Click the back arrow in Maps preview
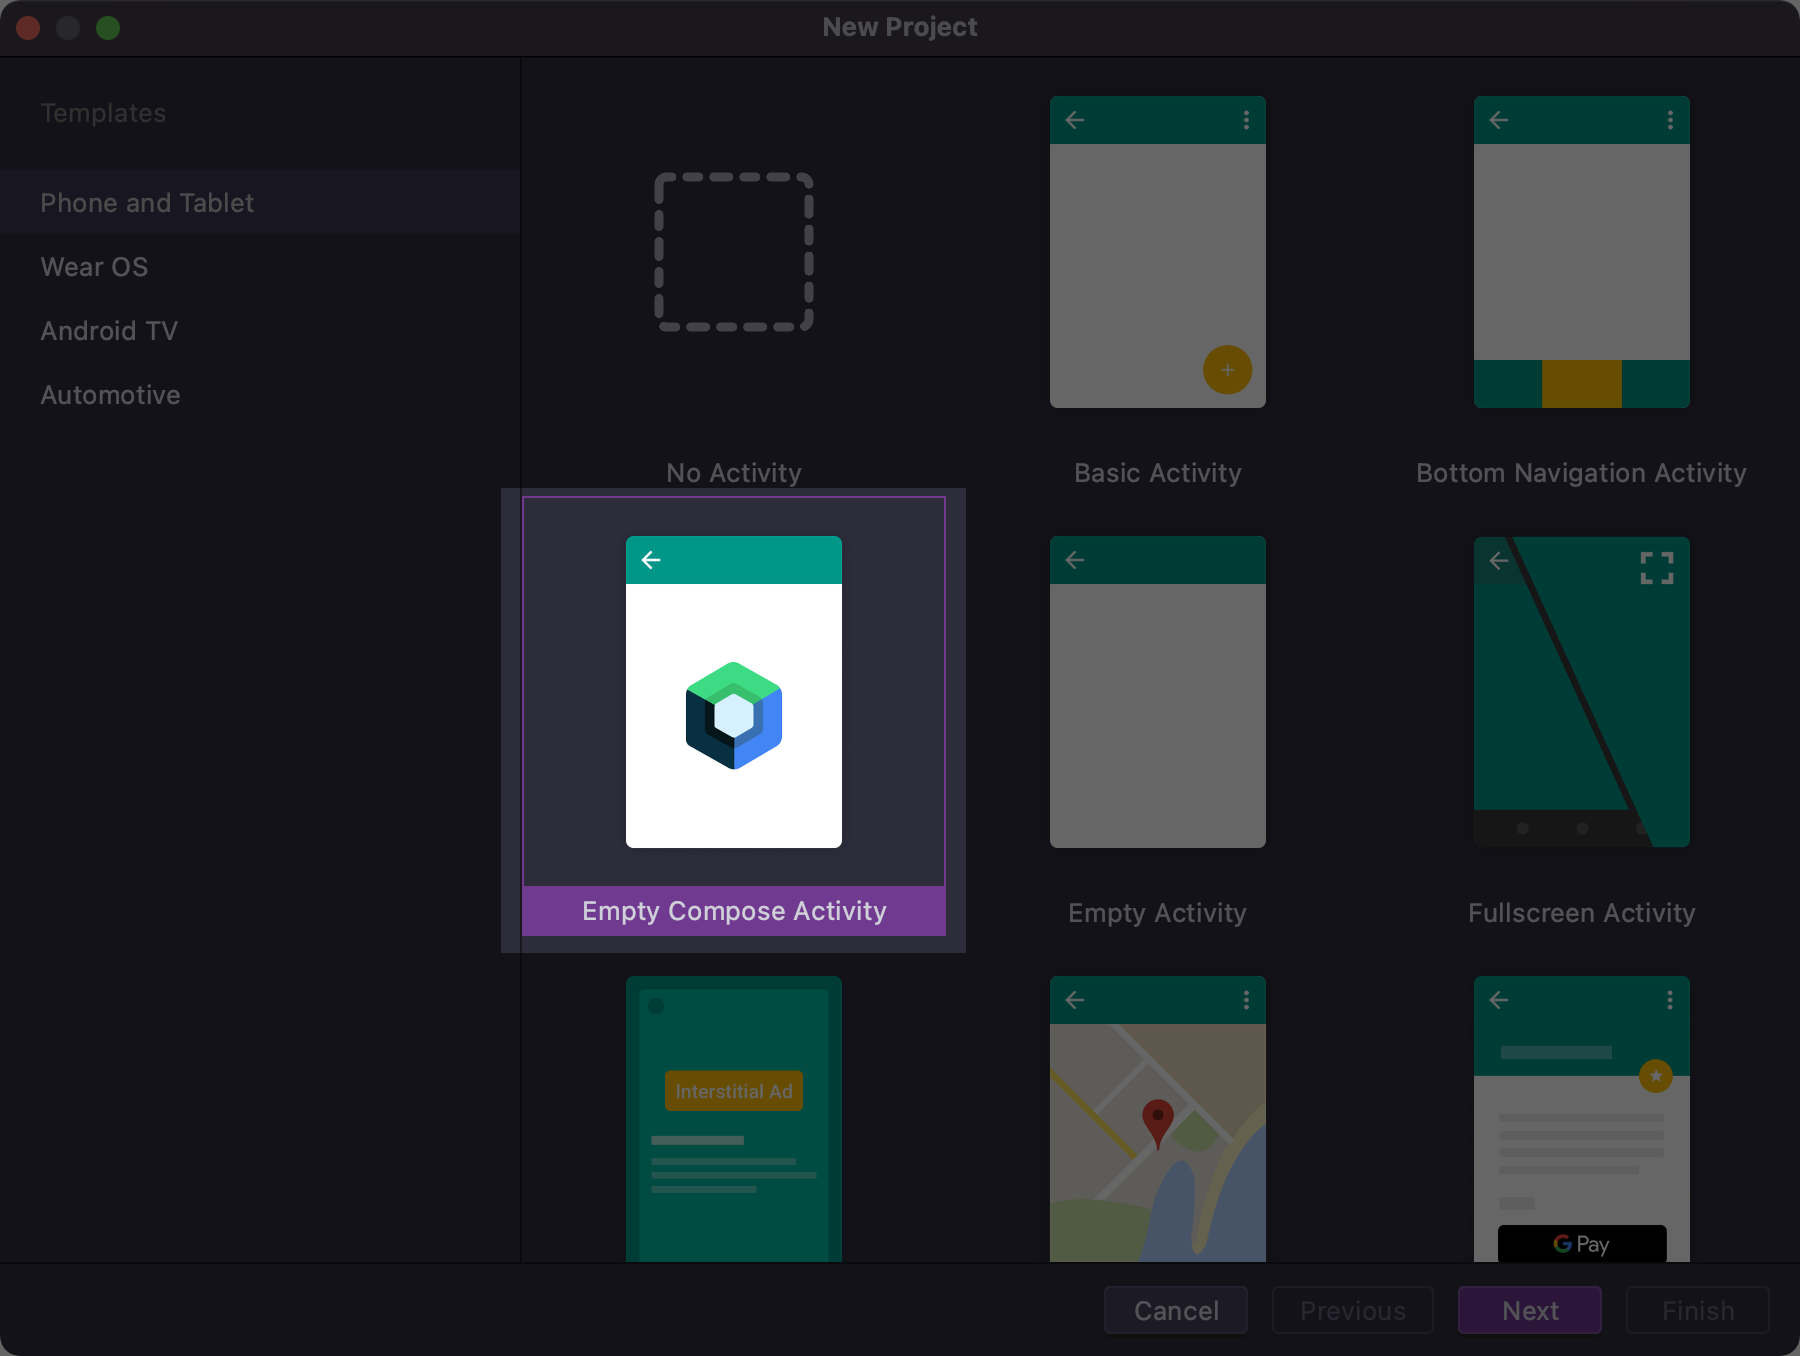Image resolution: width=1800 pixels, height=1356 pixels. coord(1075,1000)
